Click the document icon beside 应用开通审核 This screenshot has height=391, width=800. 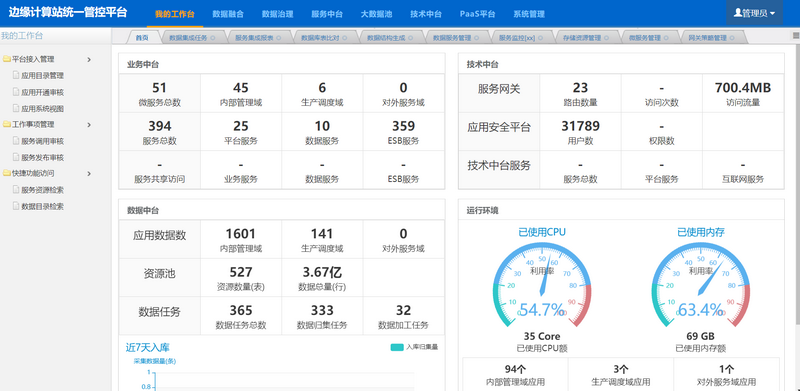click(16, 92)
